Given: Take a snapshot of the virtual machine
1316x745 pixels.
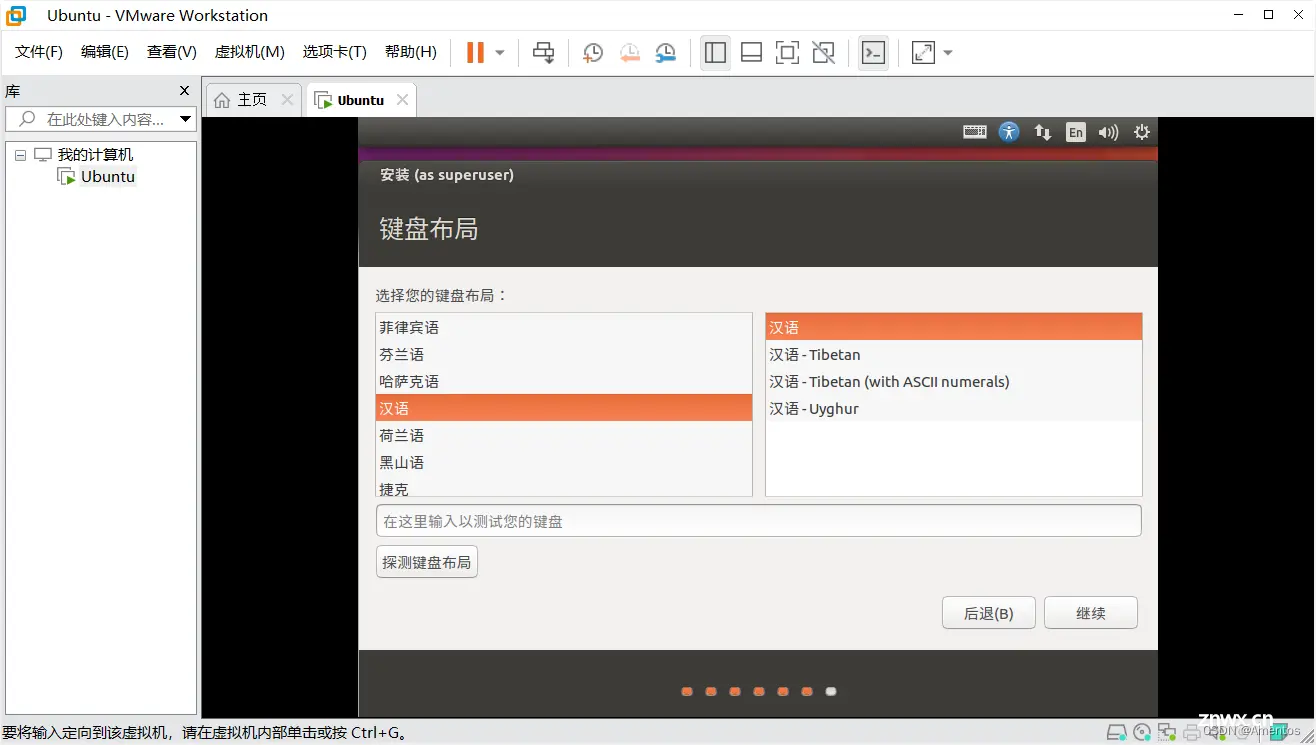Looking at the screenshot, I should 593,53.
